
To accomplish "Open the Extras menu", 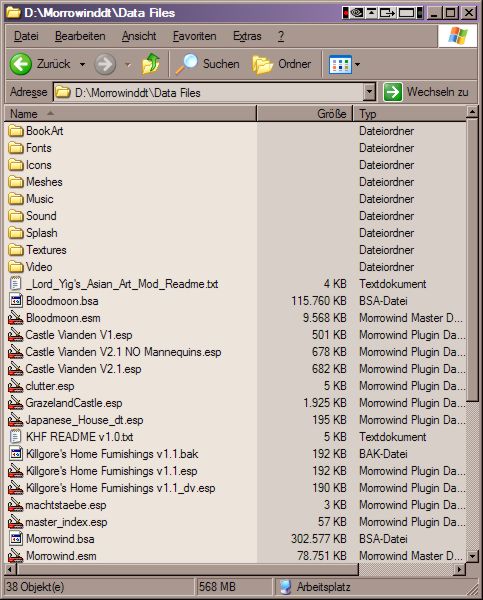I will (x=247, y=36).
